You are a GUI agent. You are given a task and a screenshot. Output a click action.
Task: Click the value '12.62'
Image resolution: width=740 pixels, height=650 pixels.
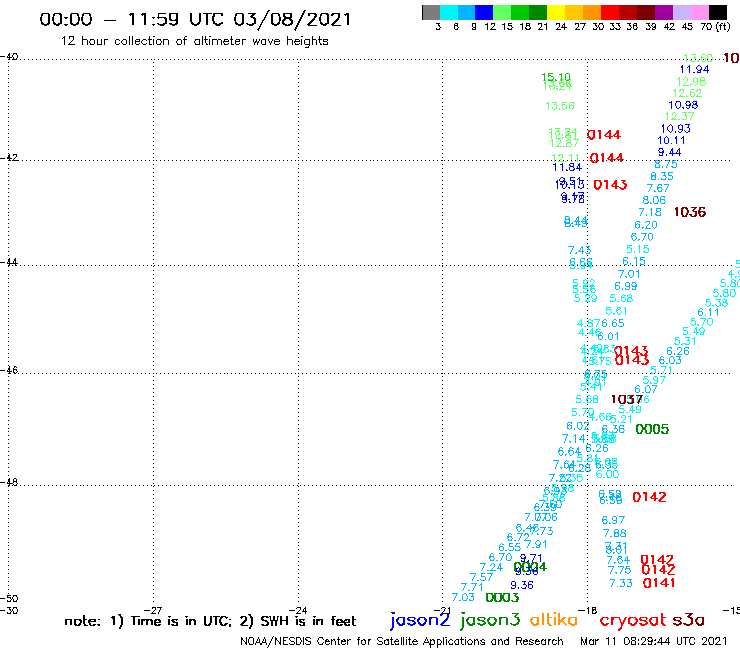[x=687, y=93]
